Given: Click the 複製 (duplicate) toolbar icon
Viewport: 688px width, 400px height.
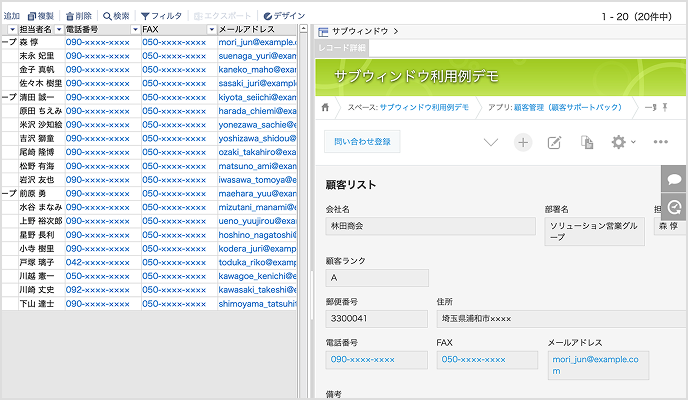Looking at the screenshot, I should point(33,16).
